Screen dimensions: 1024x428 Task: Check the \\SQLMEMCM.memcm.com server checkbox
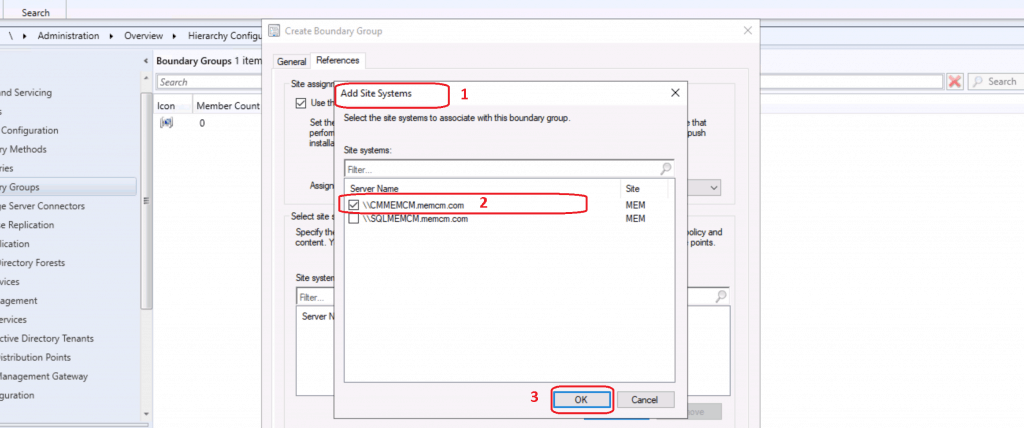[x=353, y=220]
